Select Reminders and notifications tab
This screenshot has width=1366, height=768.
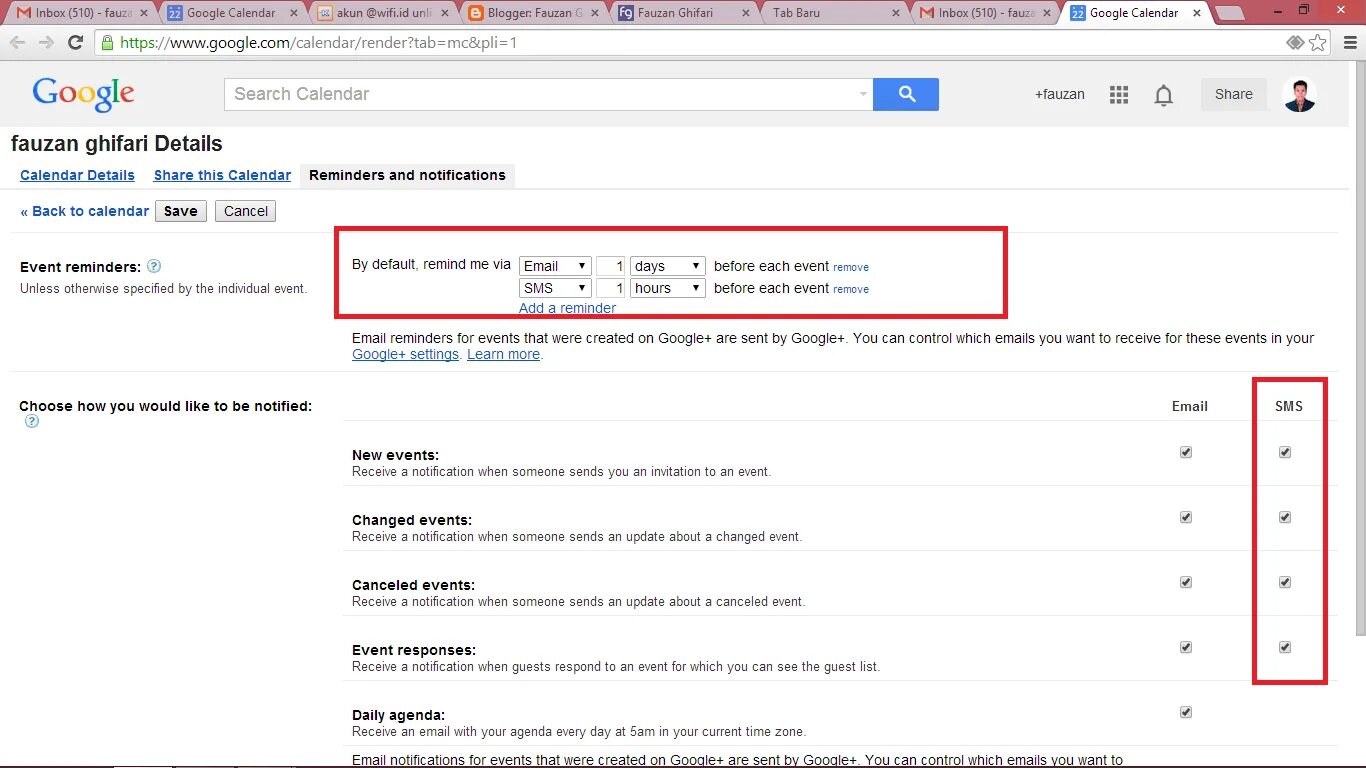coord(407,175)
